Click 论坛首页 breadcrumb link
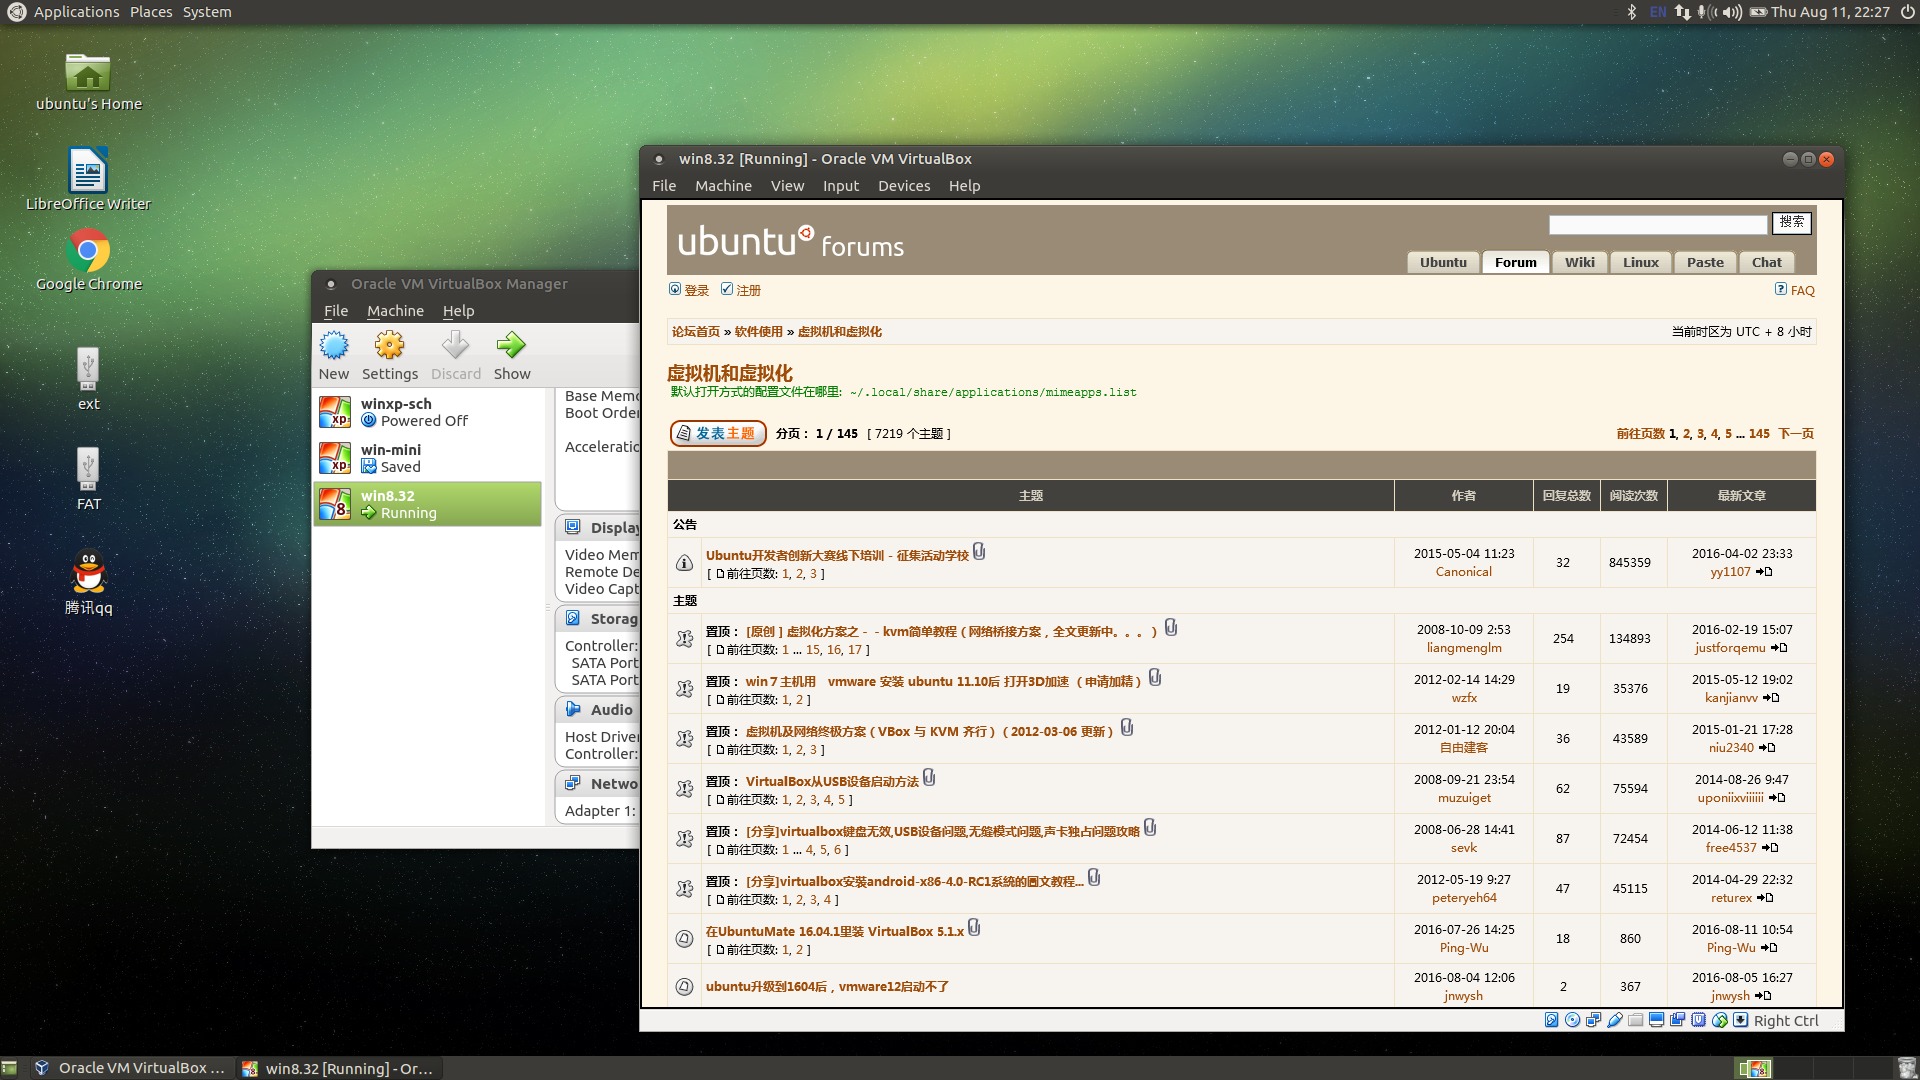This screenshot has width=1920, height=1080. (x=696, y=332)
